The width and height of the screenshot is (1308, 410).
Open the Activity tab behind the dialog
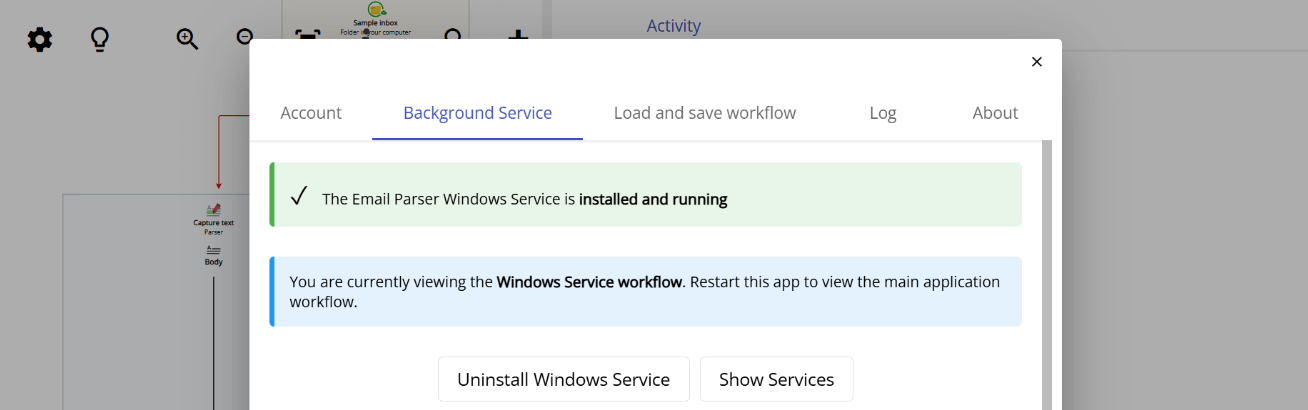click(674, 26)
